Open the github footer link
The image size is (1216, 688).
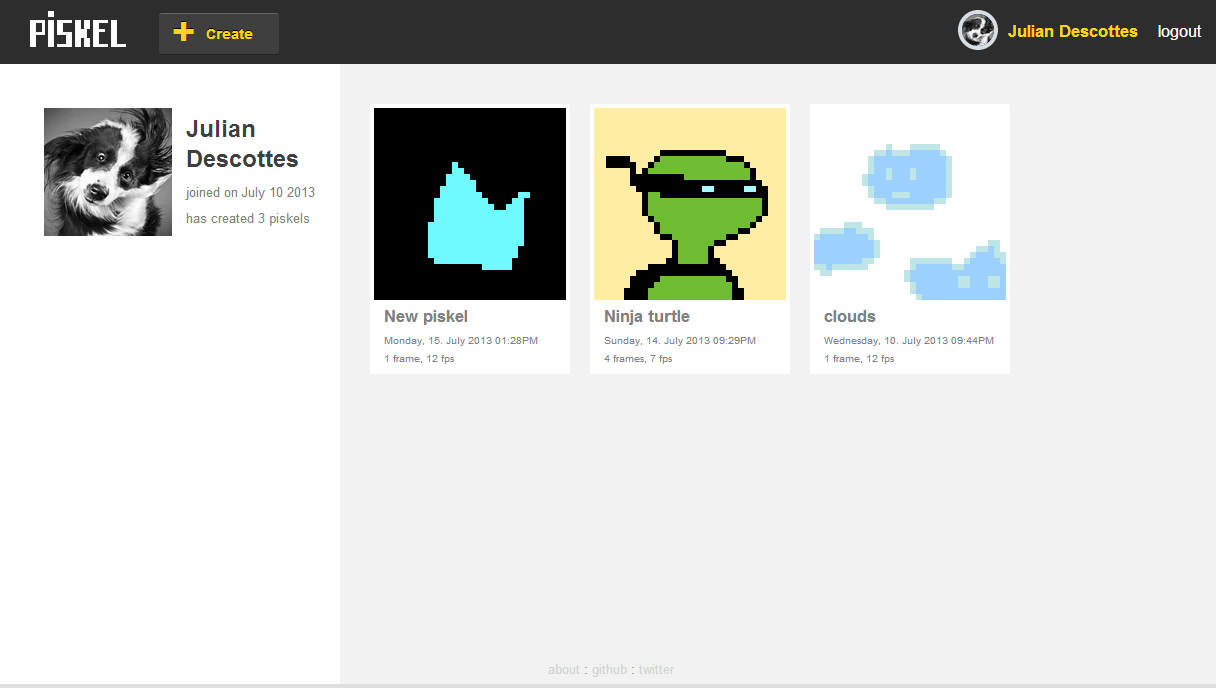pyautogui.click(x=609, y=669)
